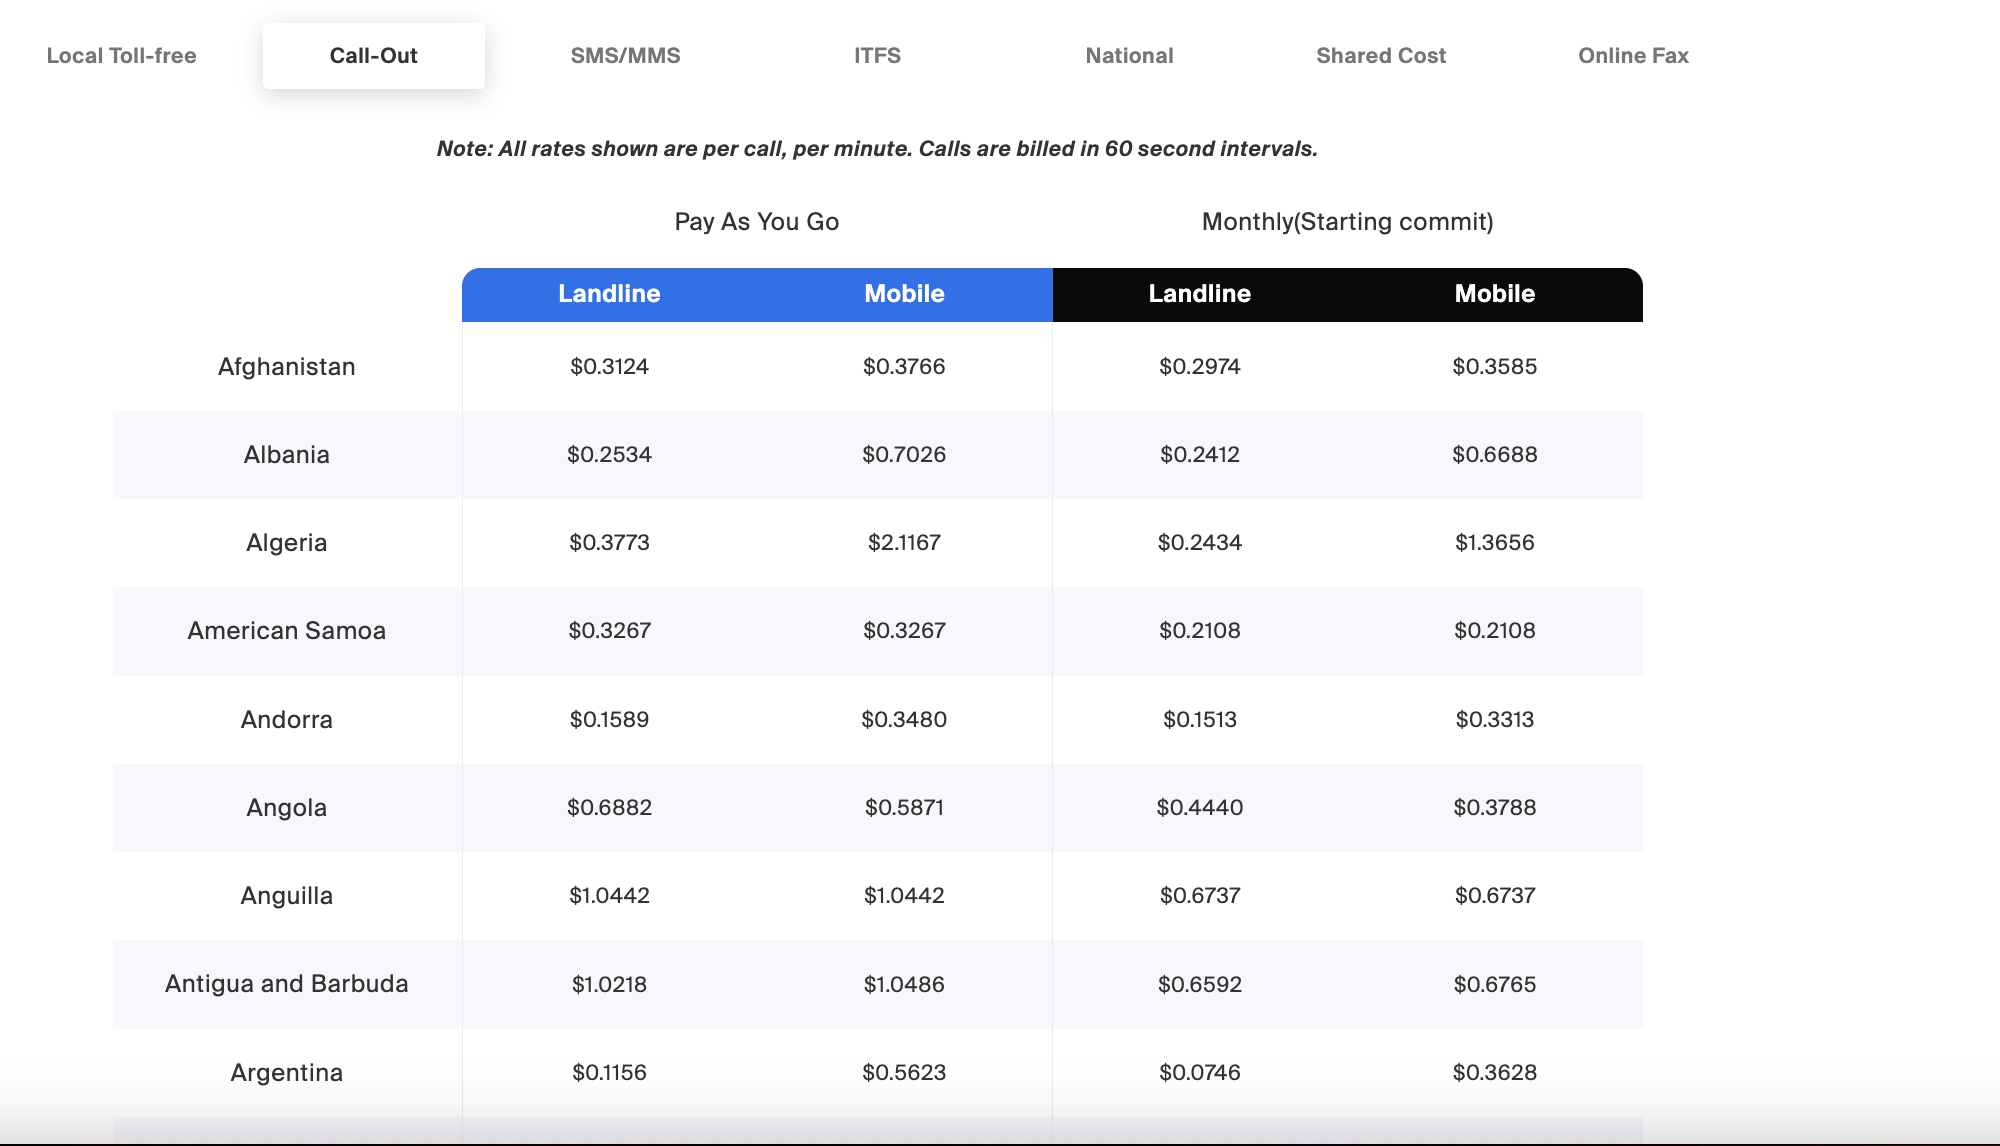Click the Monthly Mobile column header

coord(1495,294)
